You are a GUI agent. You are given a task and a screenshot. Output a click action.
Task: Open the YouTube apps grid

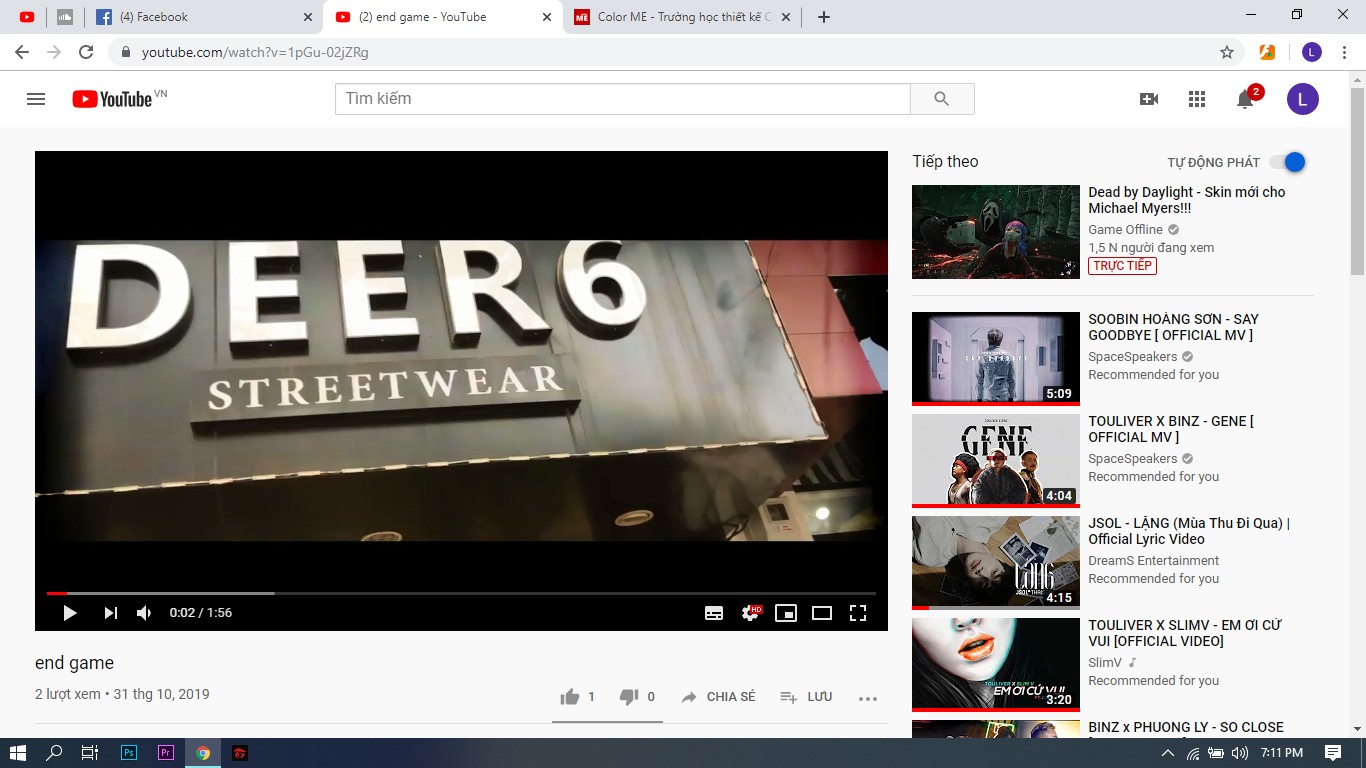[1197, 99]
